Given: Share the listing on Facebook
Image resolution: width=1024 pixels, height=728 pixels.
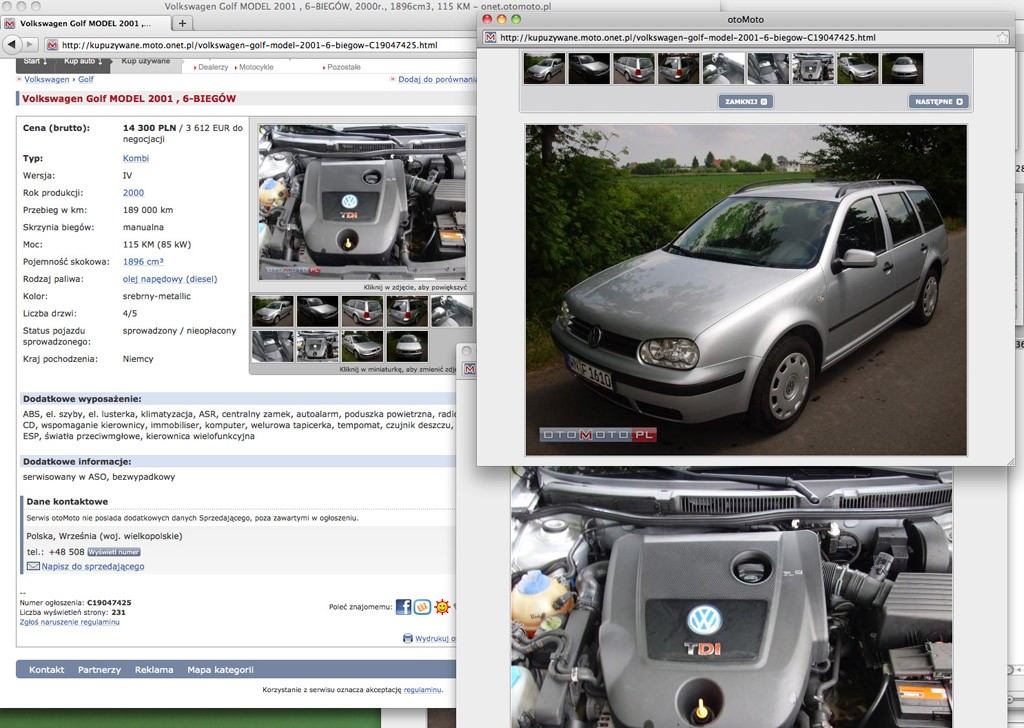Looking at the screenshot, I should click(404, 607).
